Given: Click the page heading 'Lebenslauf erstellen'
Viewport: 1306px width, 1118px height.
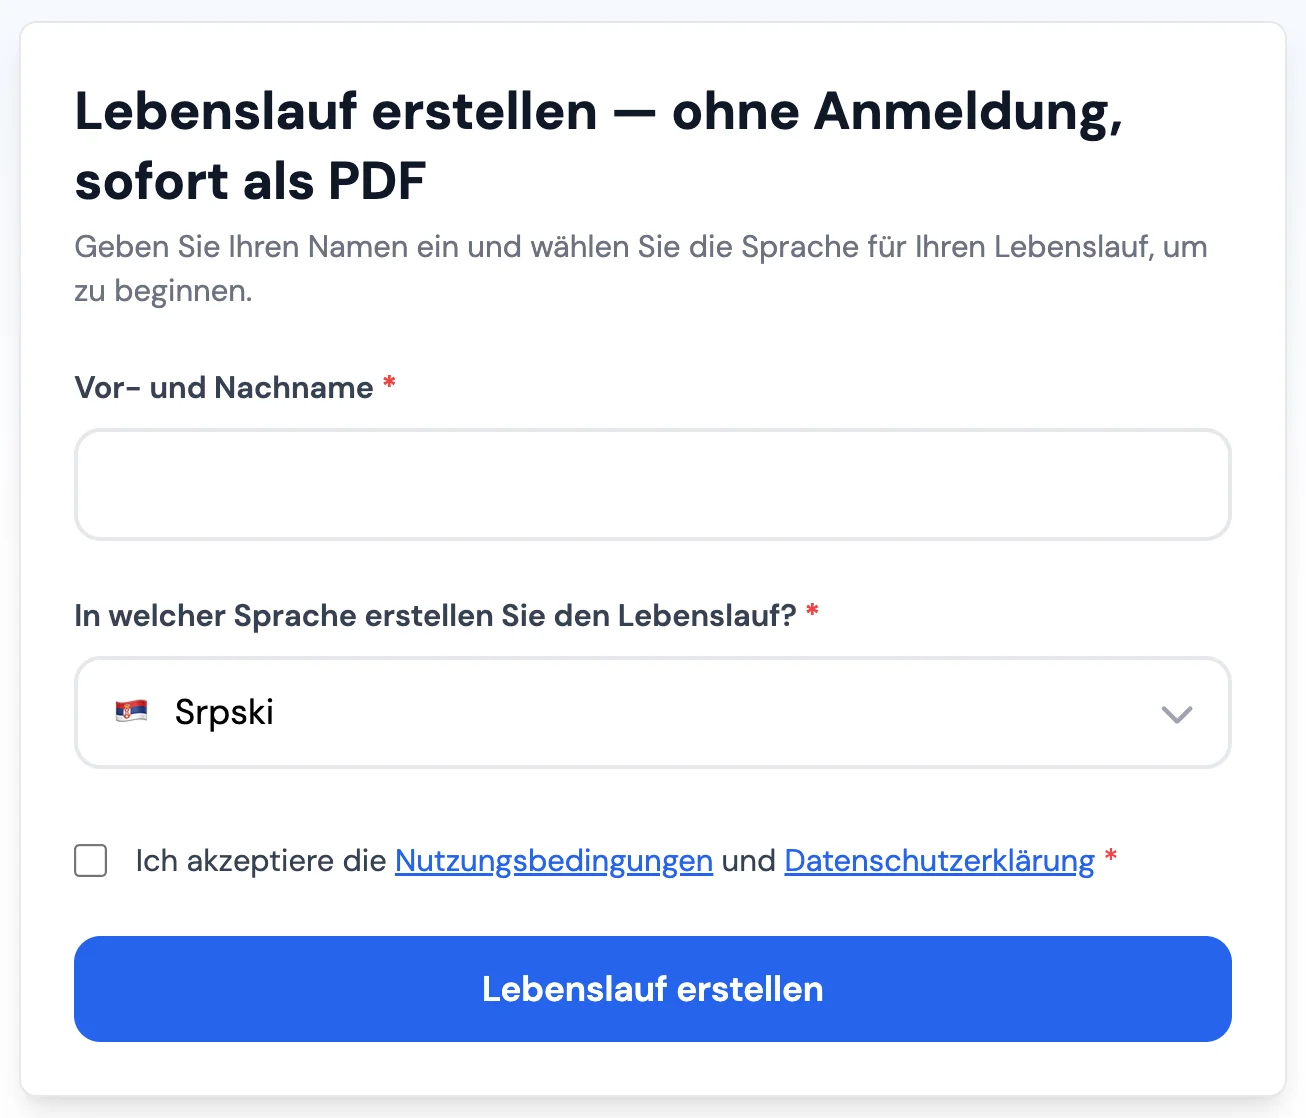Looking at the screenshot, I should [600, 145].
